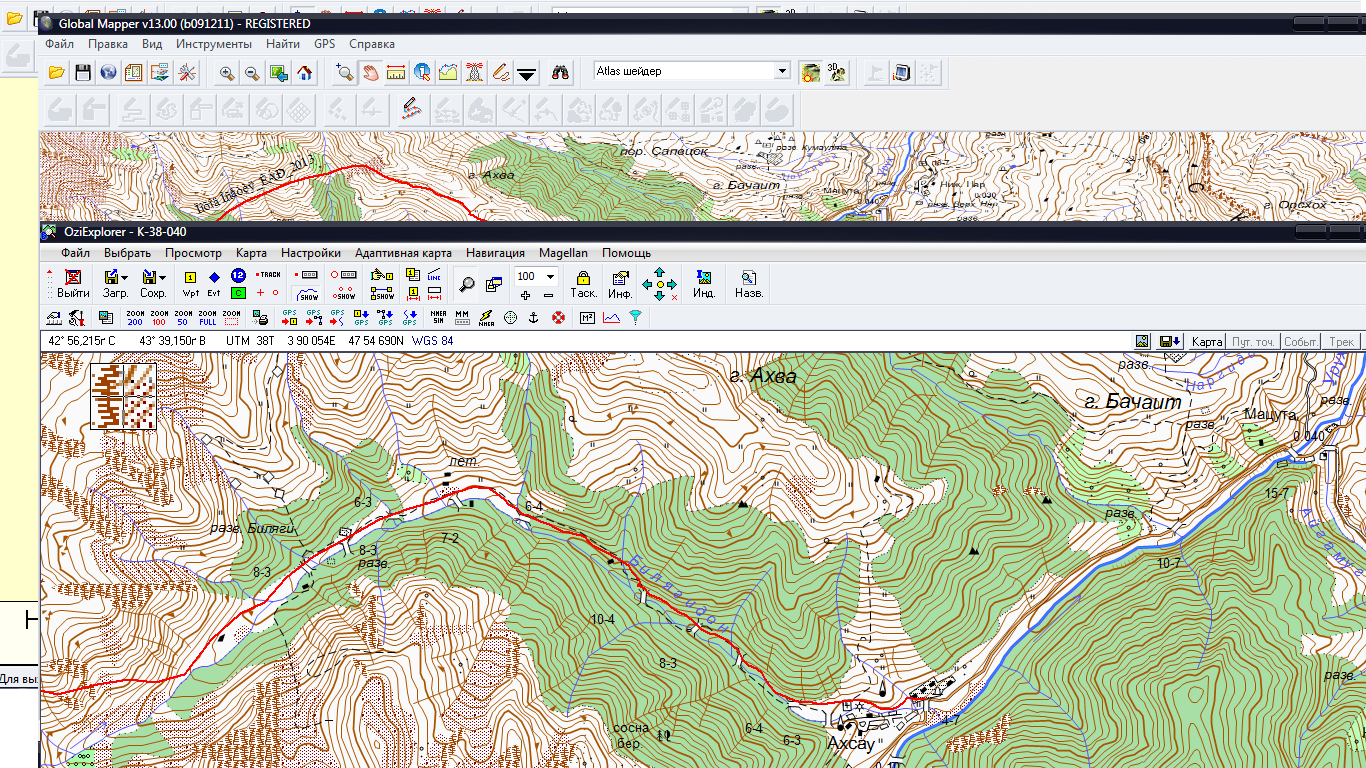Open the Навигация menu in OziExplorer
1366x768 pixels.
click(x=494, y=253)
